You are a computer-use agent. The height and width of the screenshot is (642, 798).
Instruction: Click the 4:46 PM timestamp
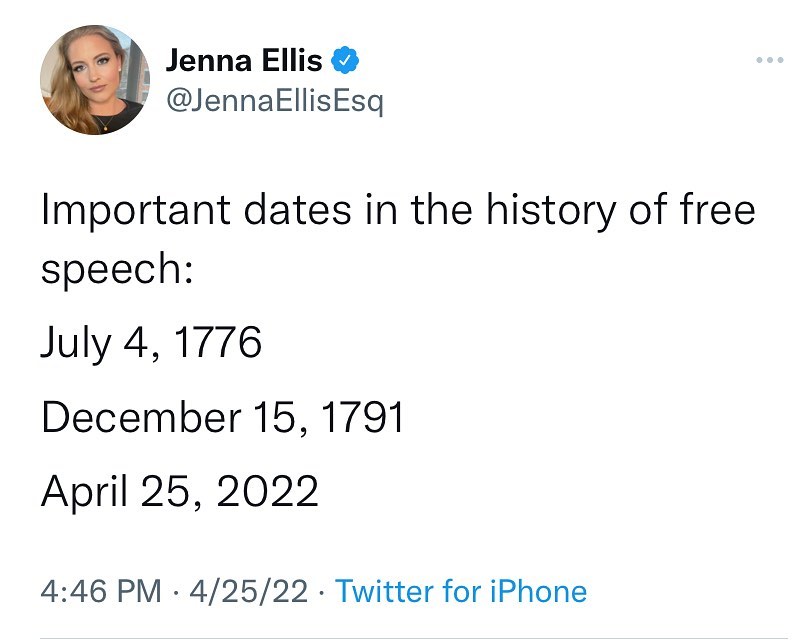pyautogui.click(x=101, y=591)
